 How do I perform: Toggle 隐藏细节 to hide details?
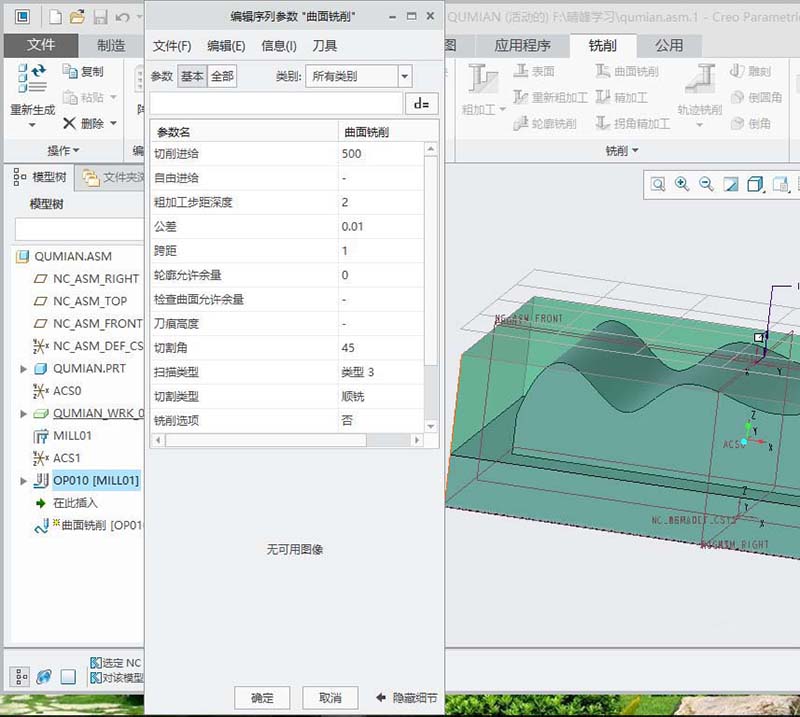tap(407, 698)
